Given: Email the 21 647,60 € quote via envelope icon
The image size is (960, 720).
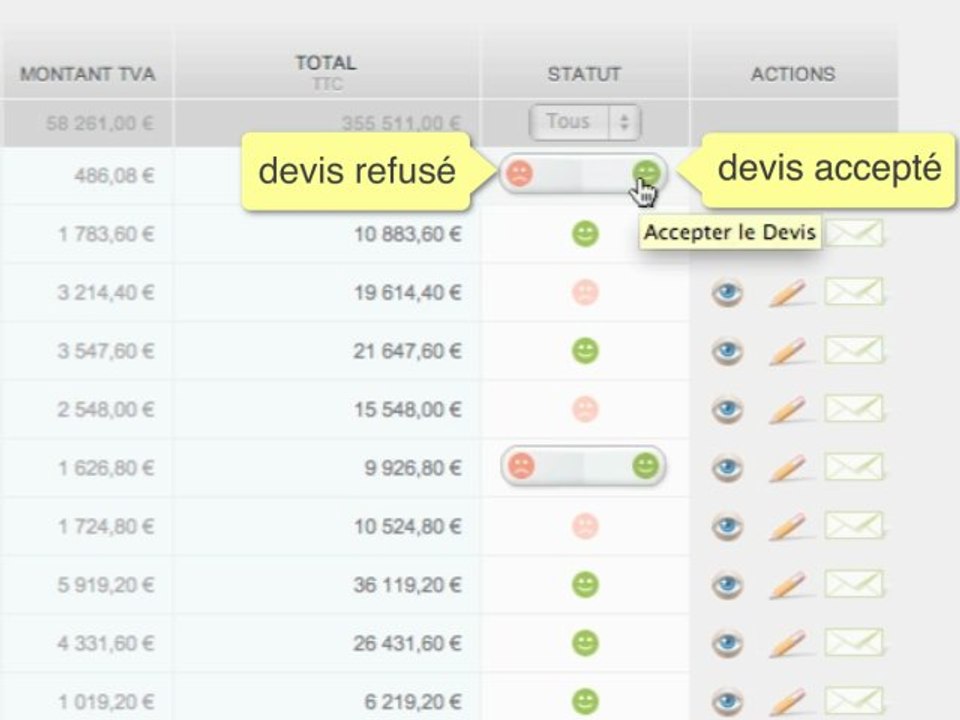Looking at the screenshot, I should pos(854,350).
